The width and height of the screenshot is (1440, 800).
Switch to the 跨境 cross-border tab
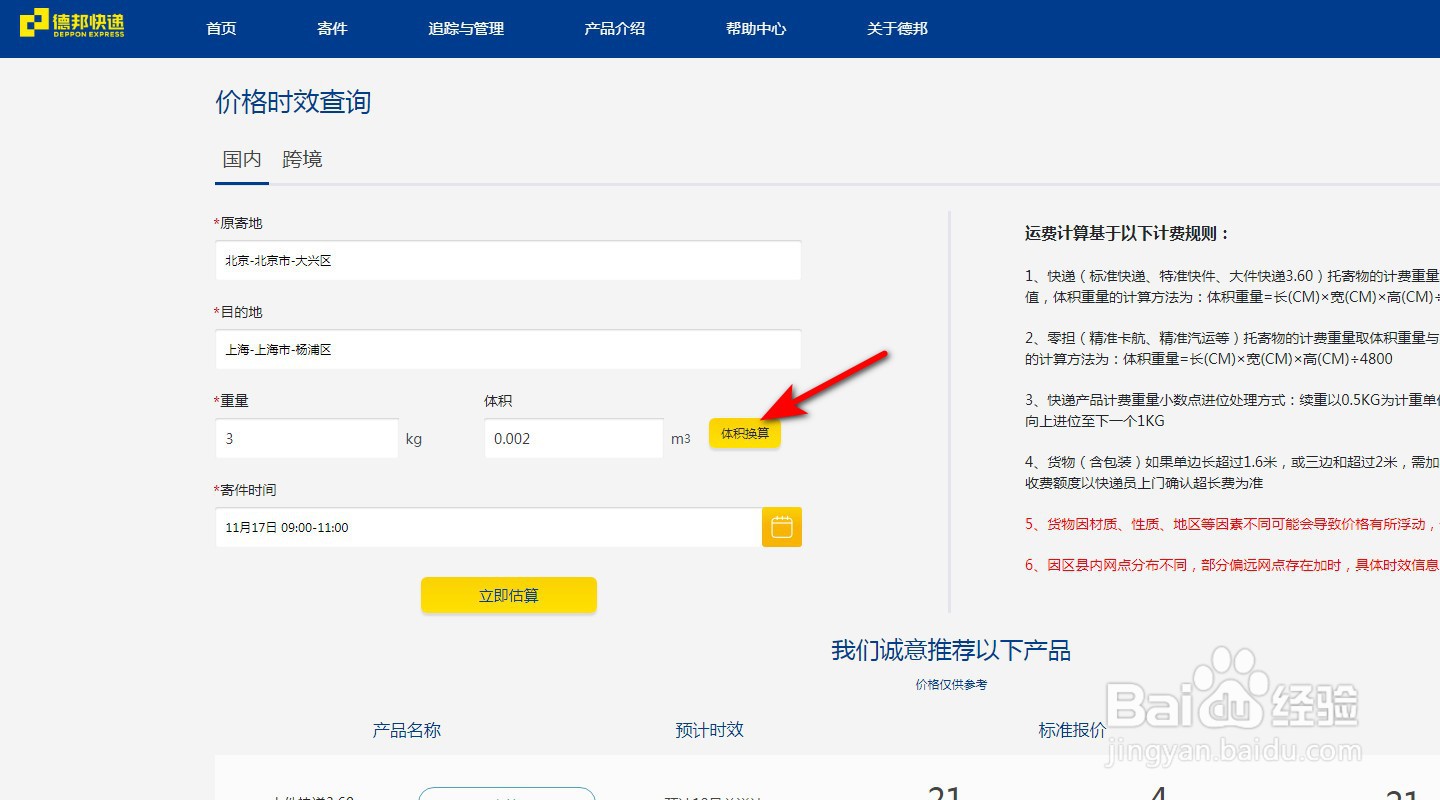pos(302,159)
